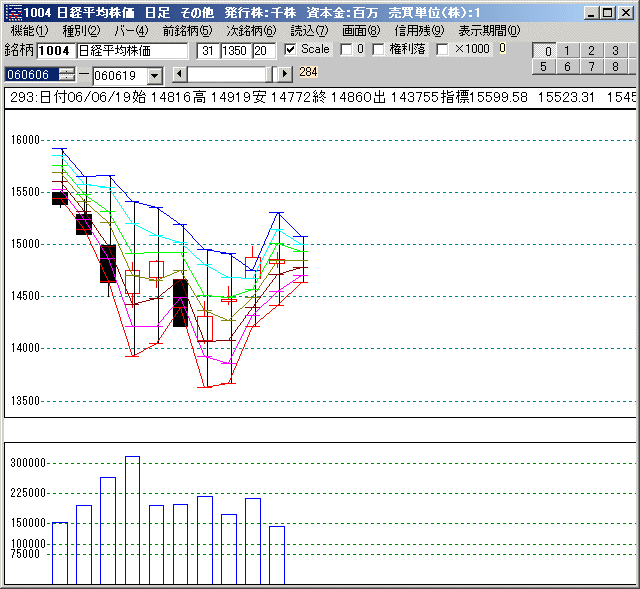Open the 信用残(9) menu
This screenshot has width=640, height=589.
[419, 31]
